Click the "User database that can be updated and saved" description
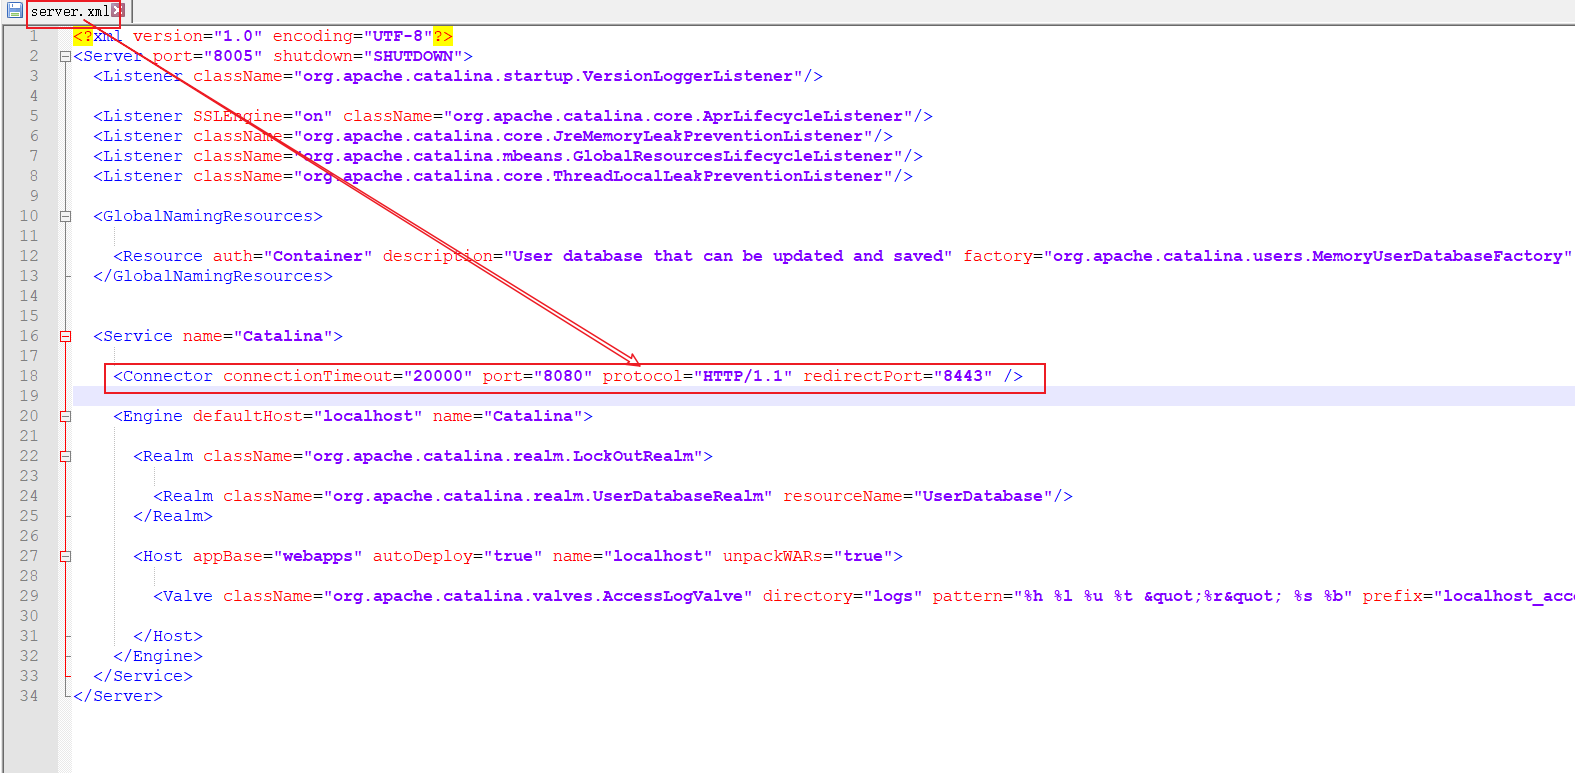The height and width of the screenshot is (773, 1575). pyautogui.click(x=728, y=256)
